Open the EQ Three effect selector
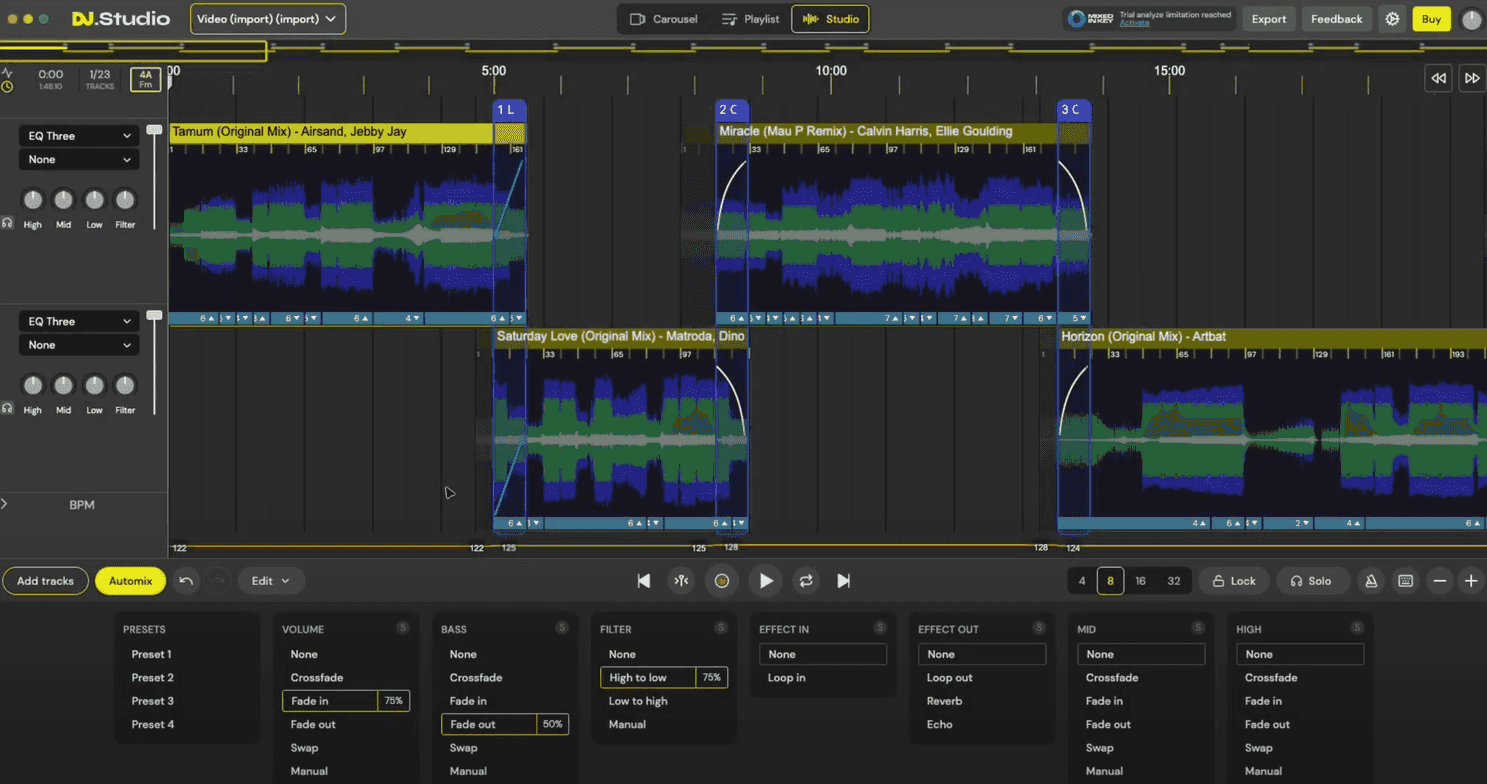Viewport: 1487px width, 784px height. 78,135
